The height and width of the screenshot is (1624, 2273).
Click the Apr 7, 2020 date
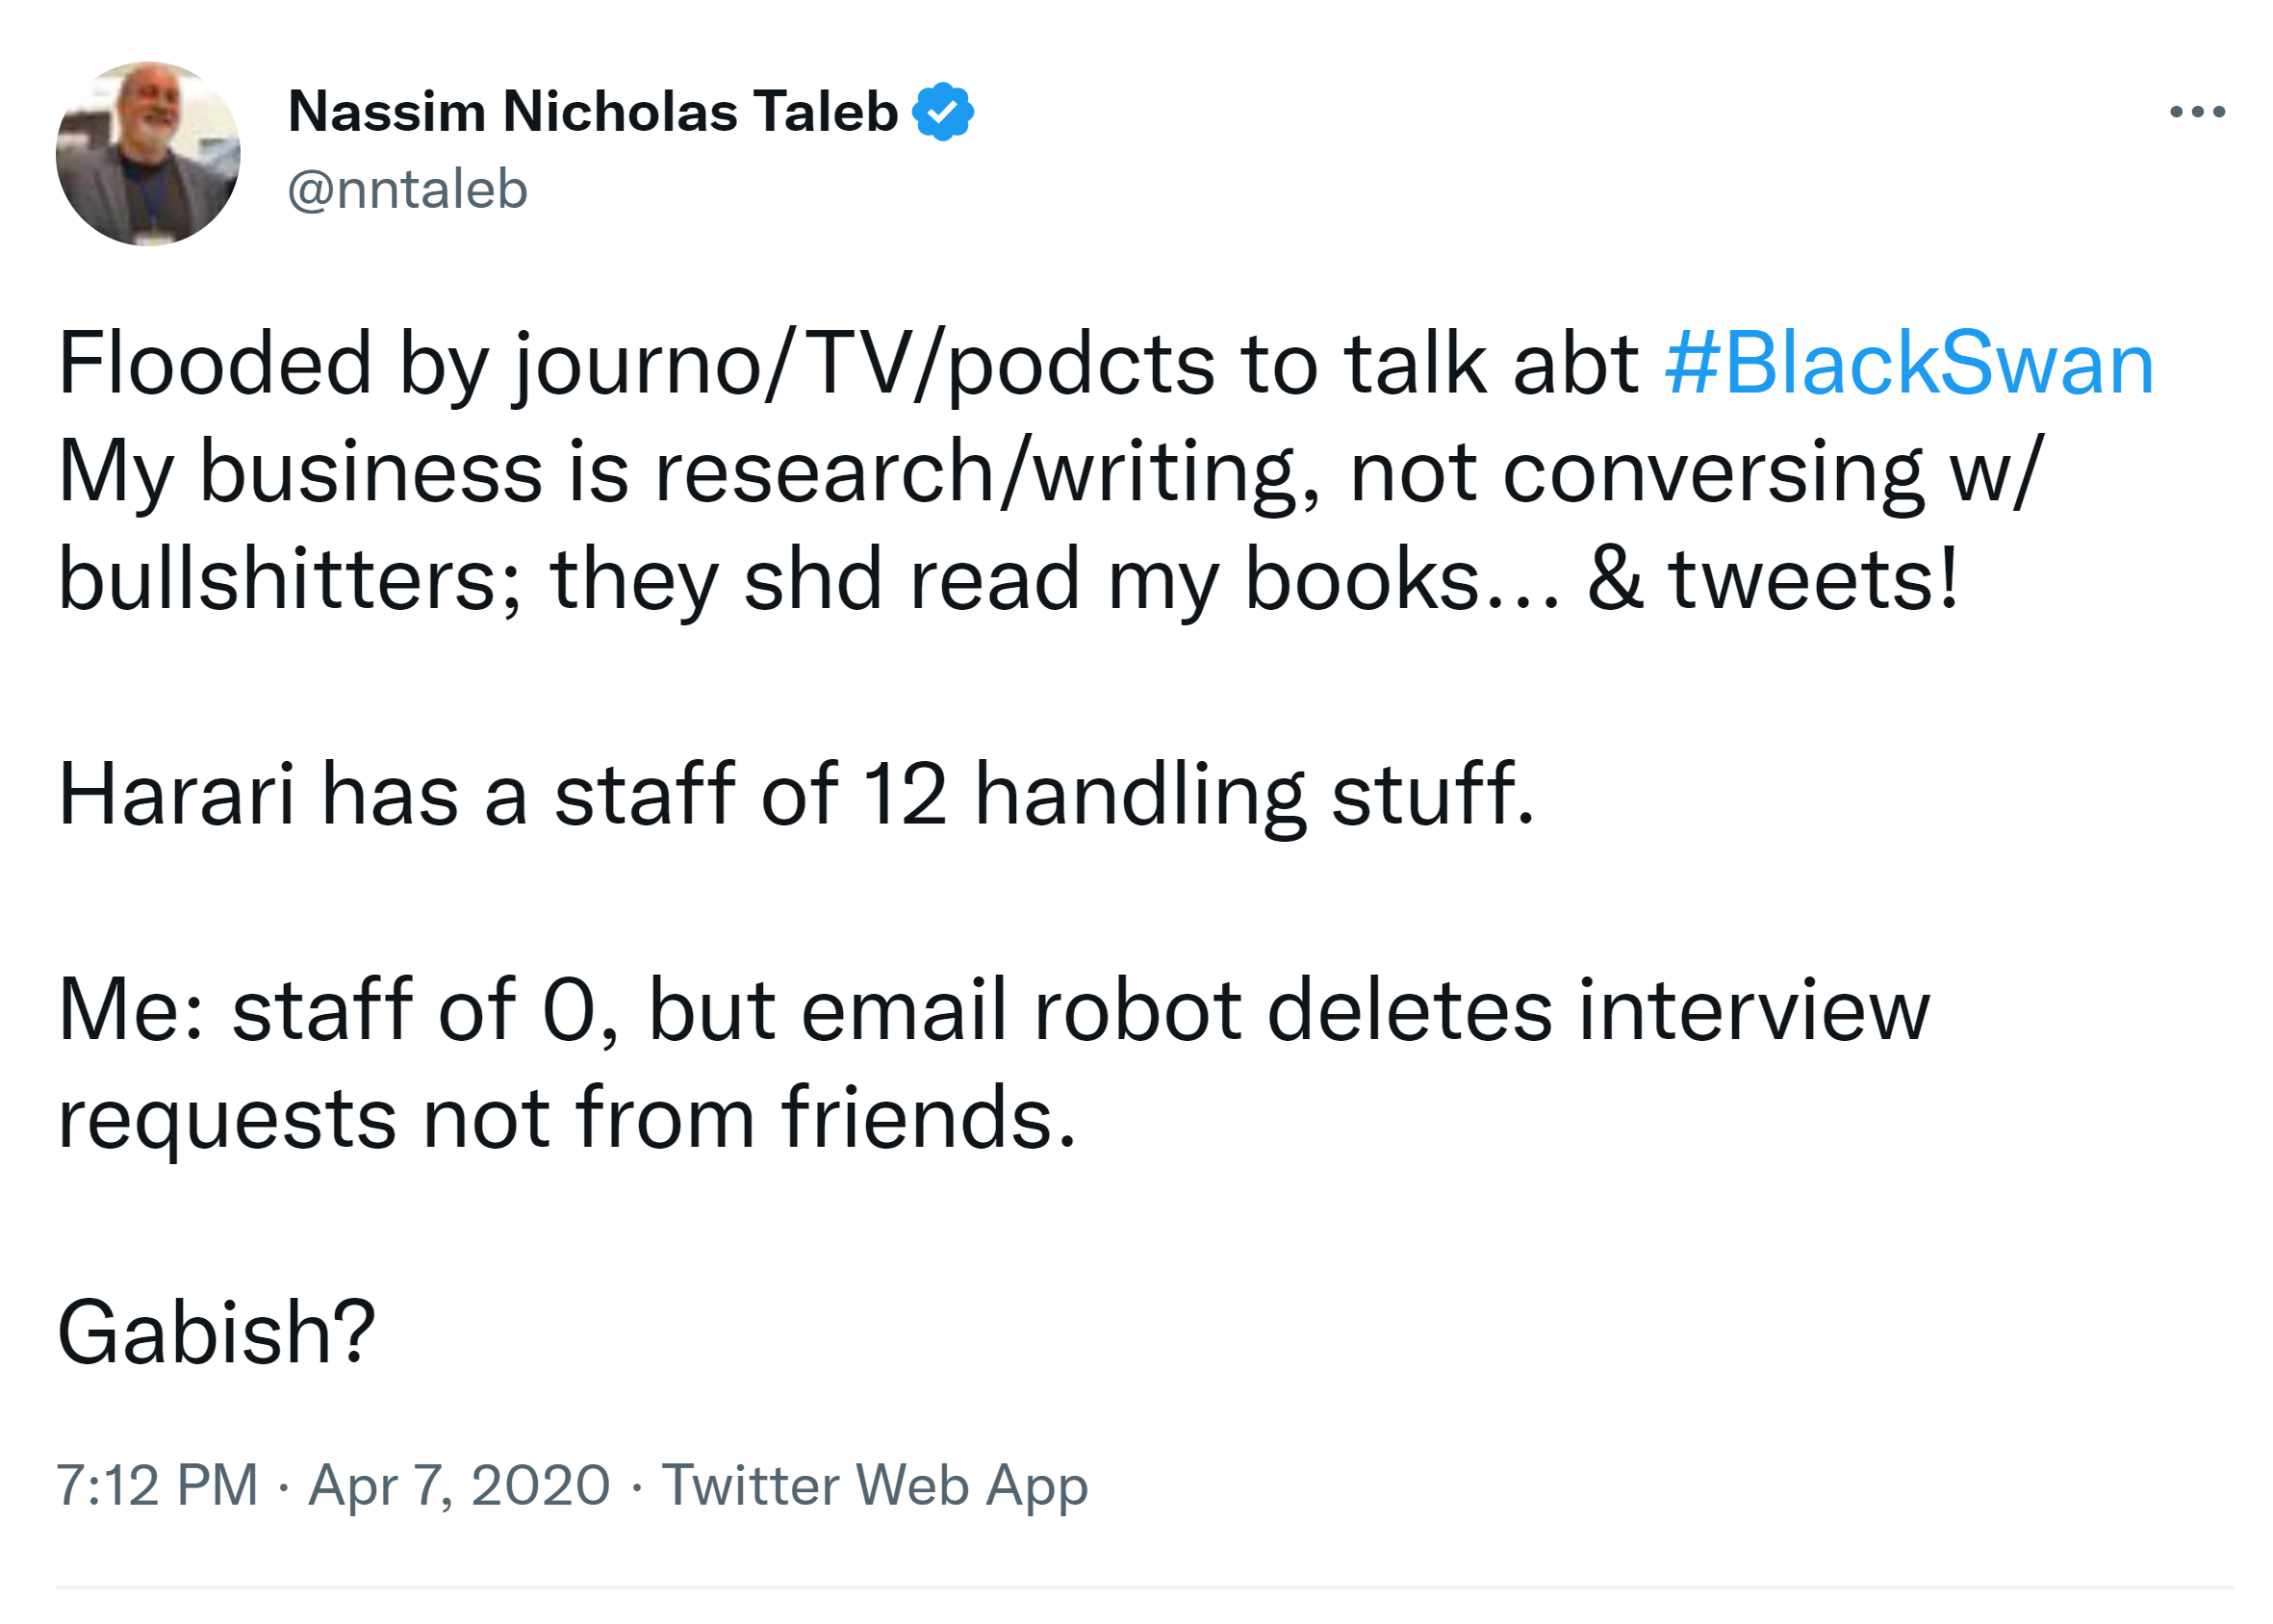point(459,1485)
